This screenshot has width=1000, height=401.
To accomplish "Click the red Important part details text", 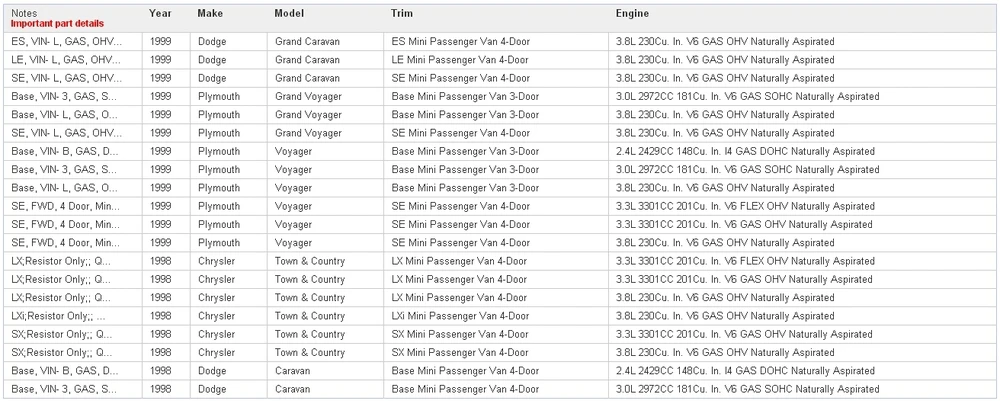I will click(x=57, y=24).
